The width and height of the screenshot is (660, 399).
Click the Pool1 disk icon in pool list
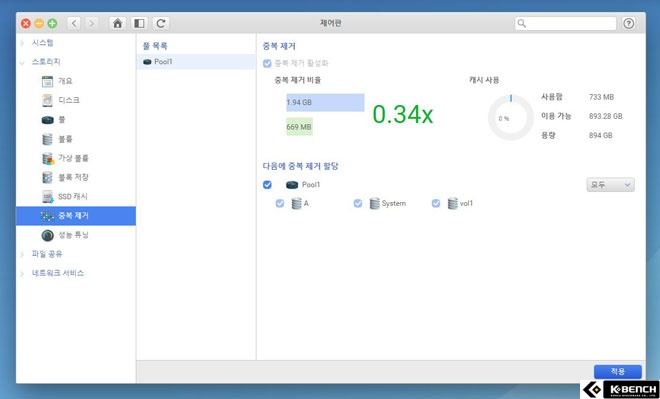(x=147, y=62)
